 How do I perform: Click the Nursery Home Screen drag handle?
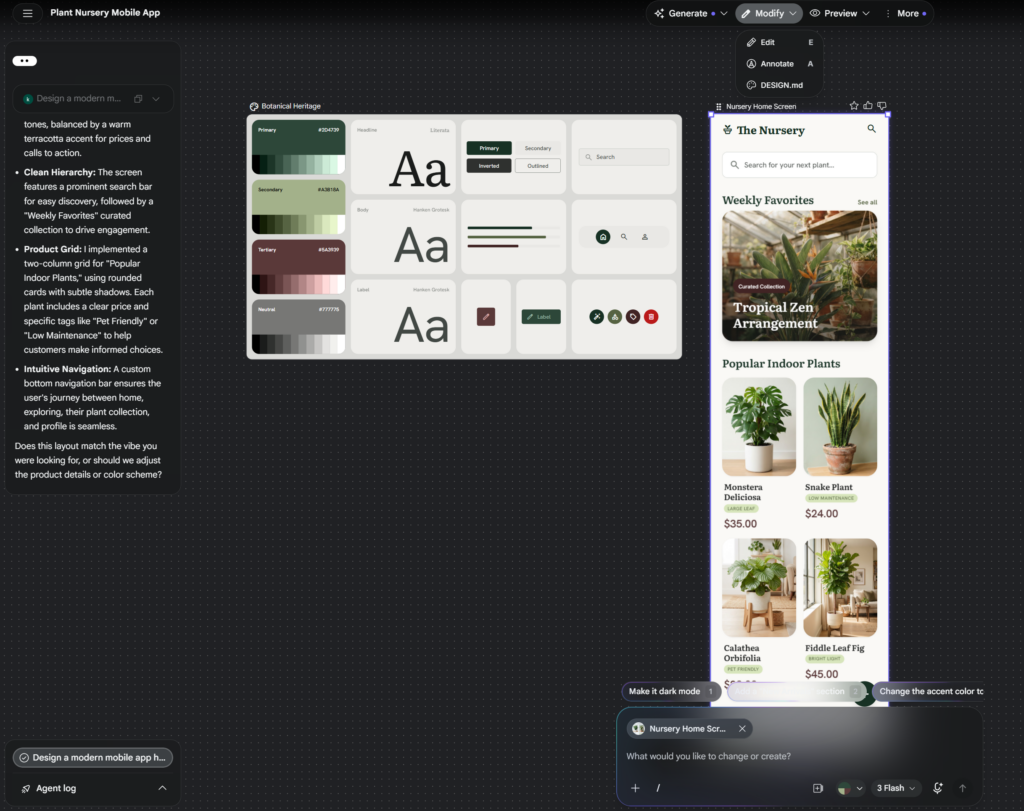coord(718,106)
